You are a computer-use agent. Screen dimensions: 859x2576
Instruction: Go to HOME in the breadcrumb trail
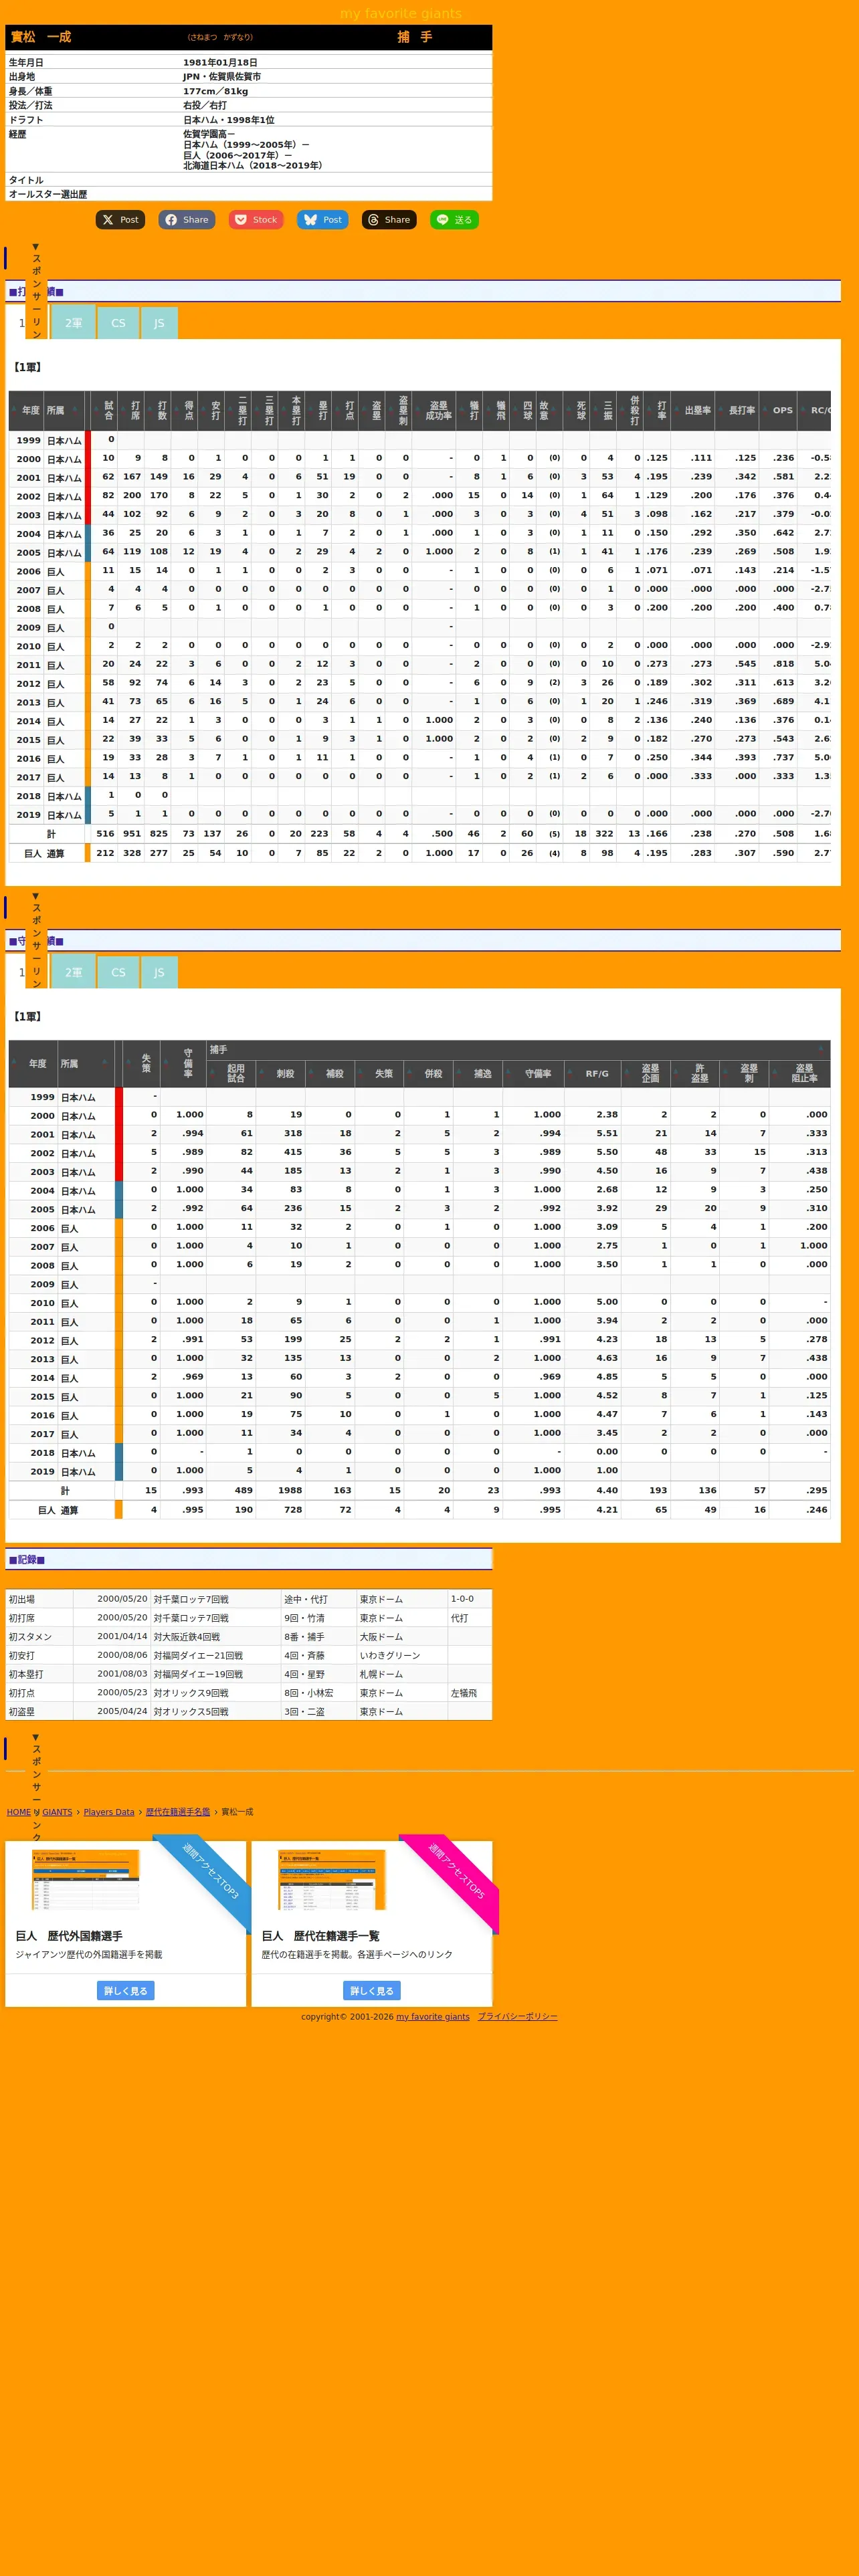pyautogui.click(x=18, y=1812)
